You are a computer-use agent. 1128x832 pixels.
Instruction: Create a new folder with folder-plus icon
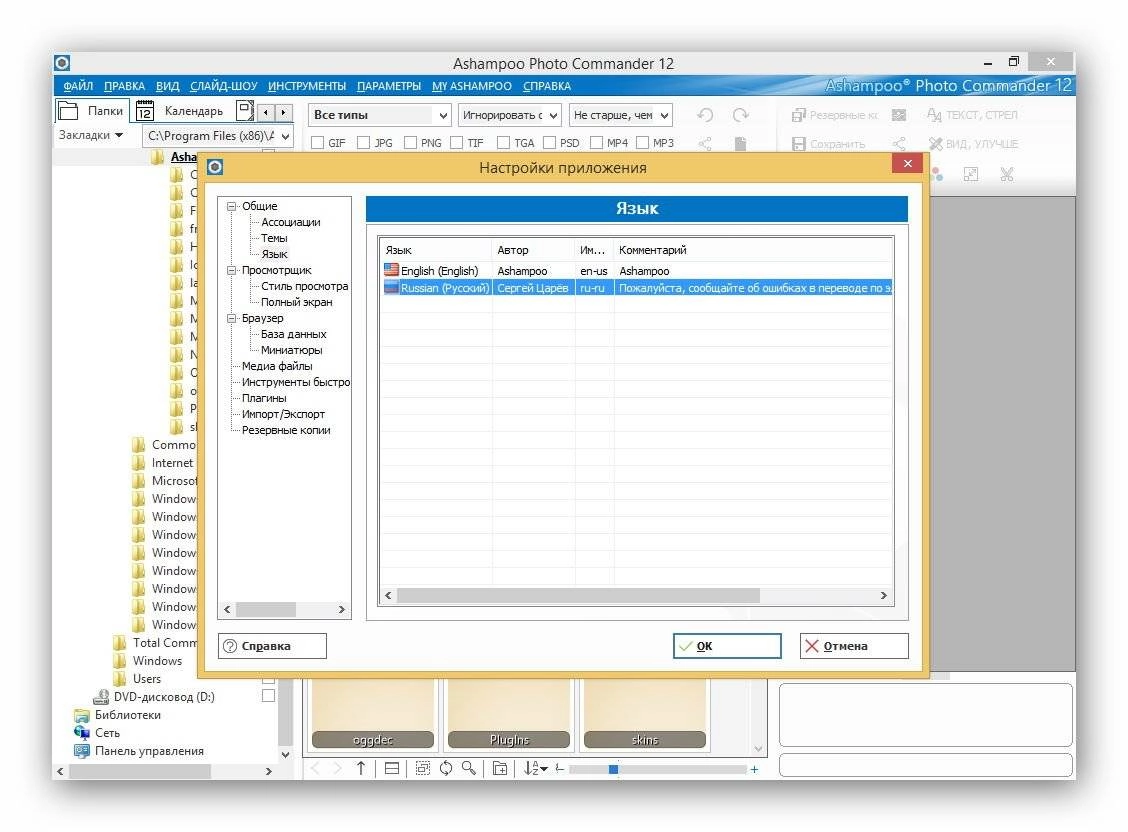coord(500,769)
